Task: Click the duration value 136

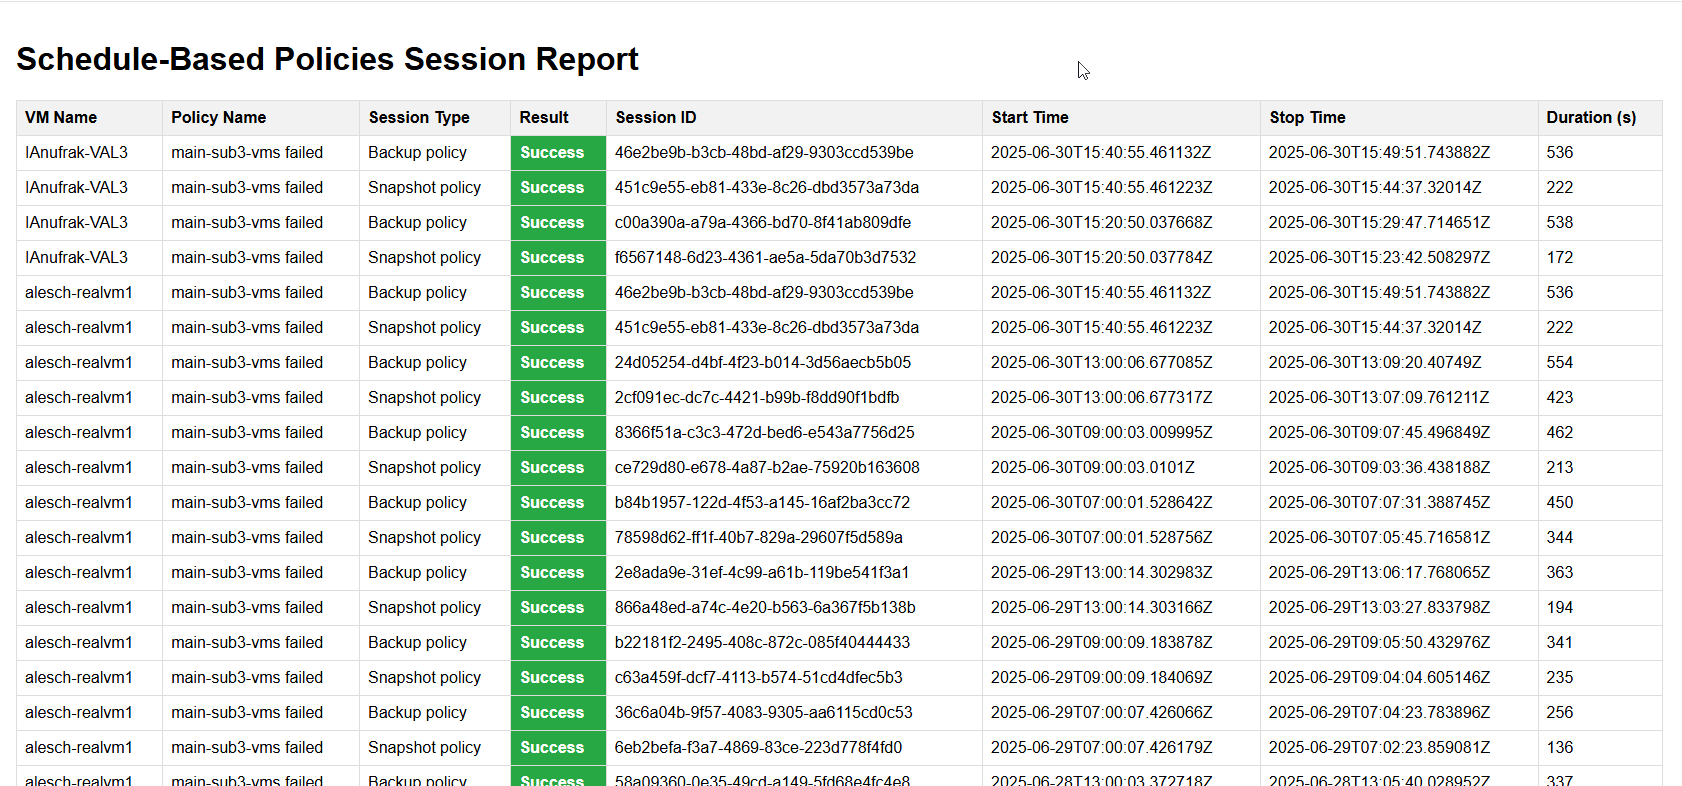Action: [1559, 747]
